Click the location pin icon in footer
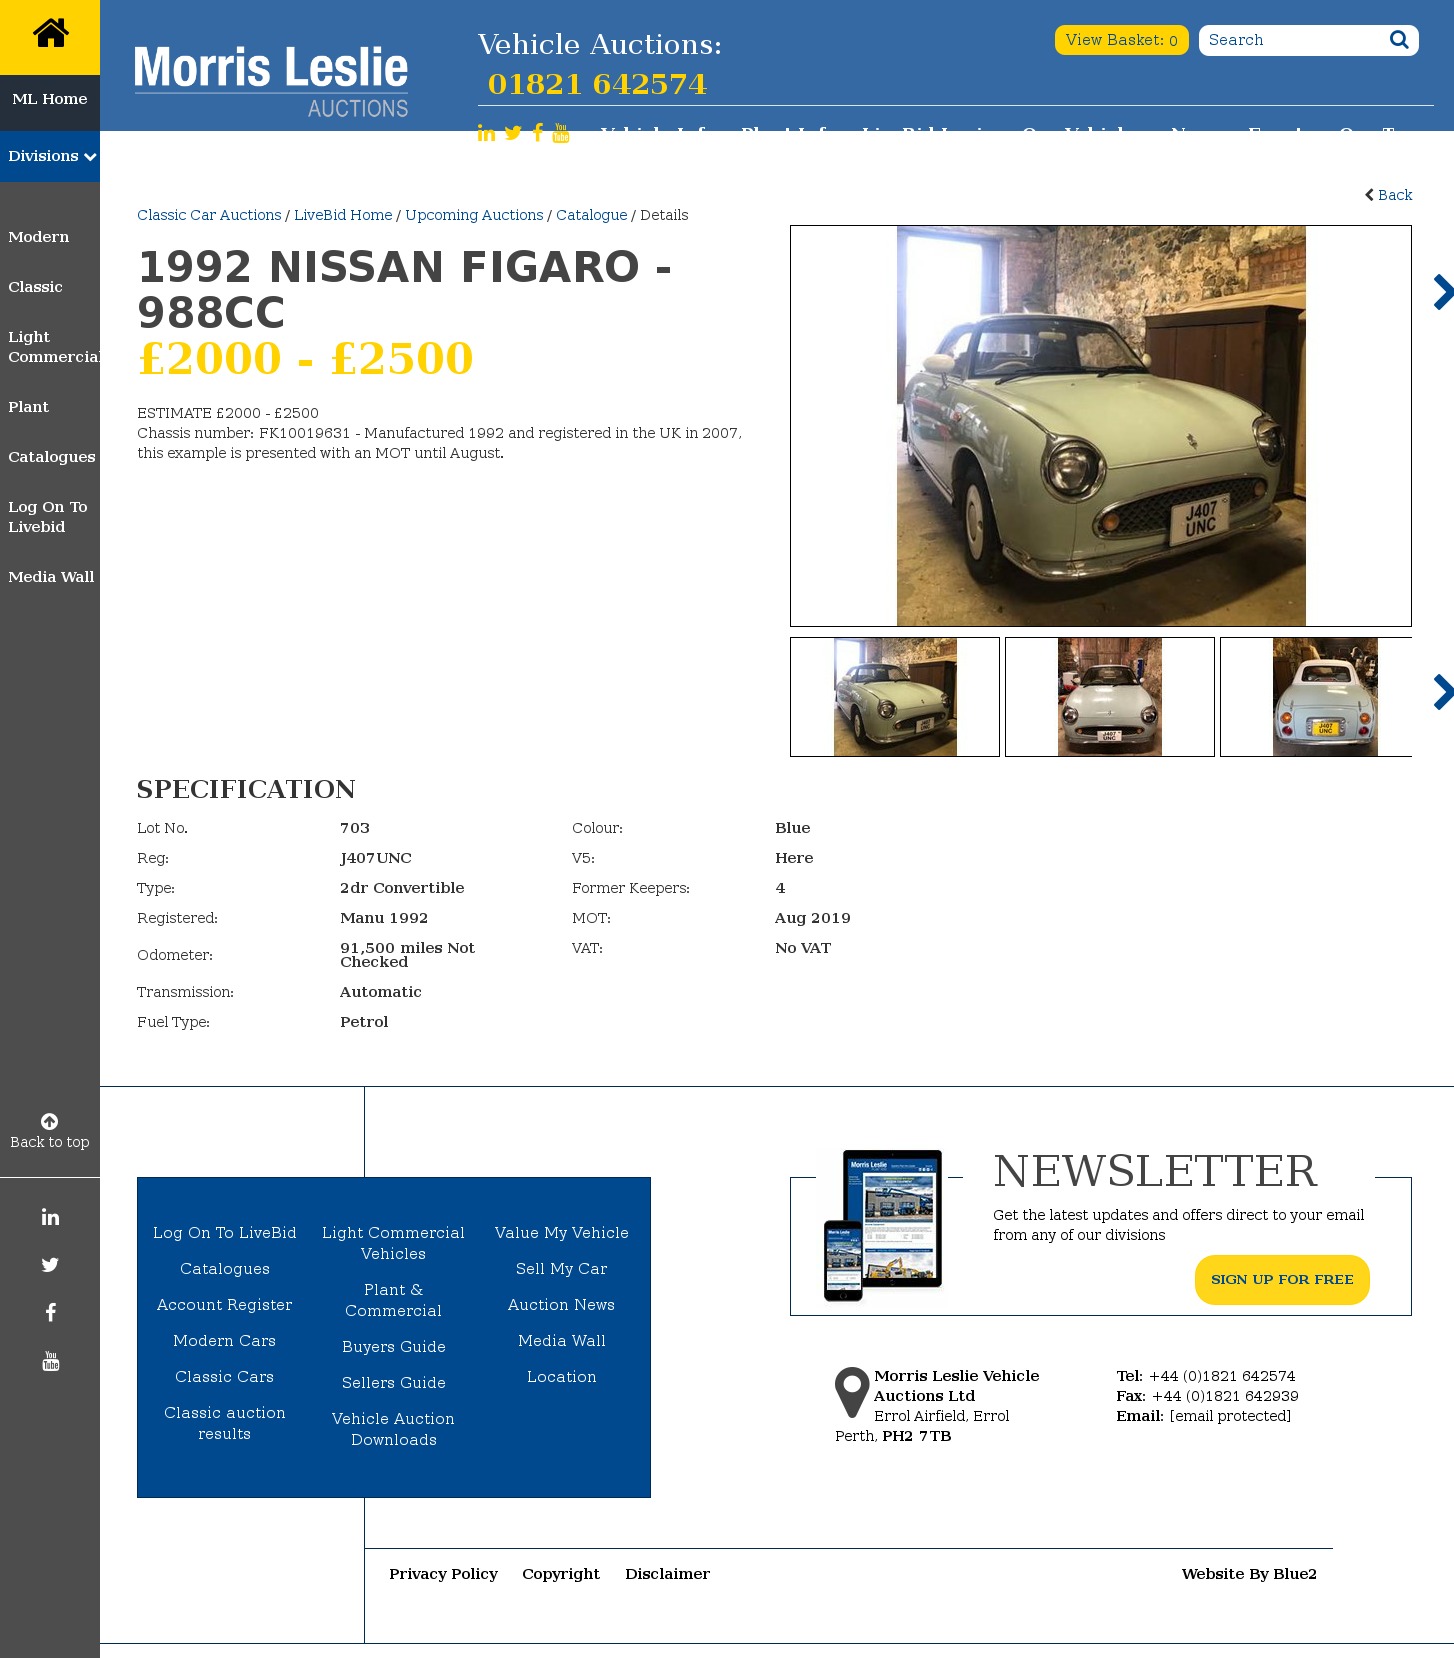 coord(852,1392)
